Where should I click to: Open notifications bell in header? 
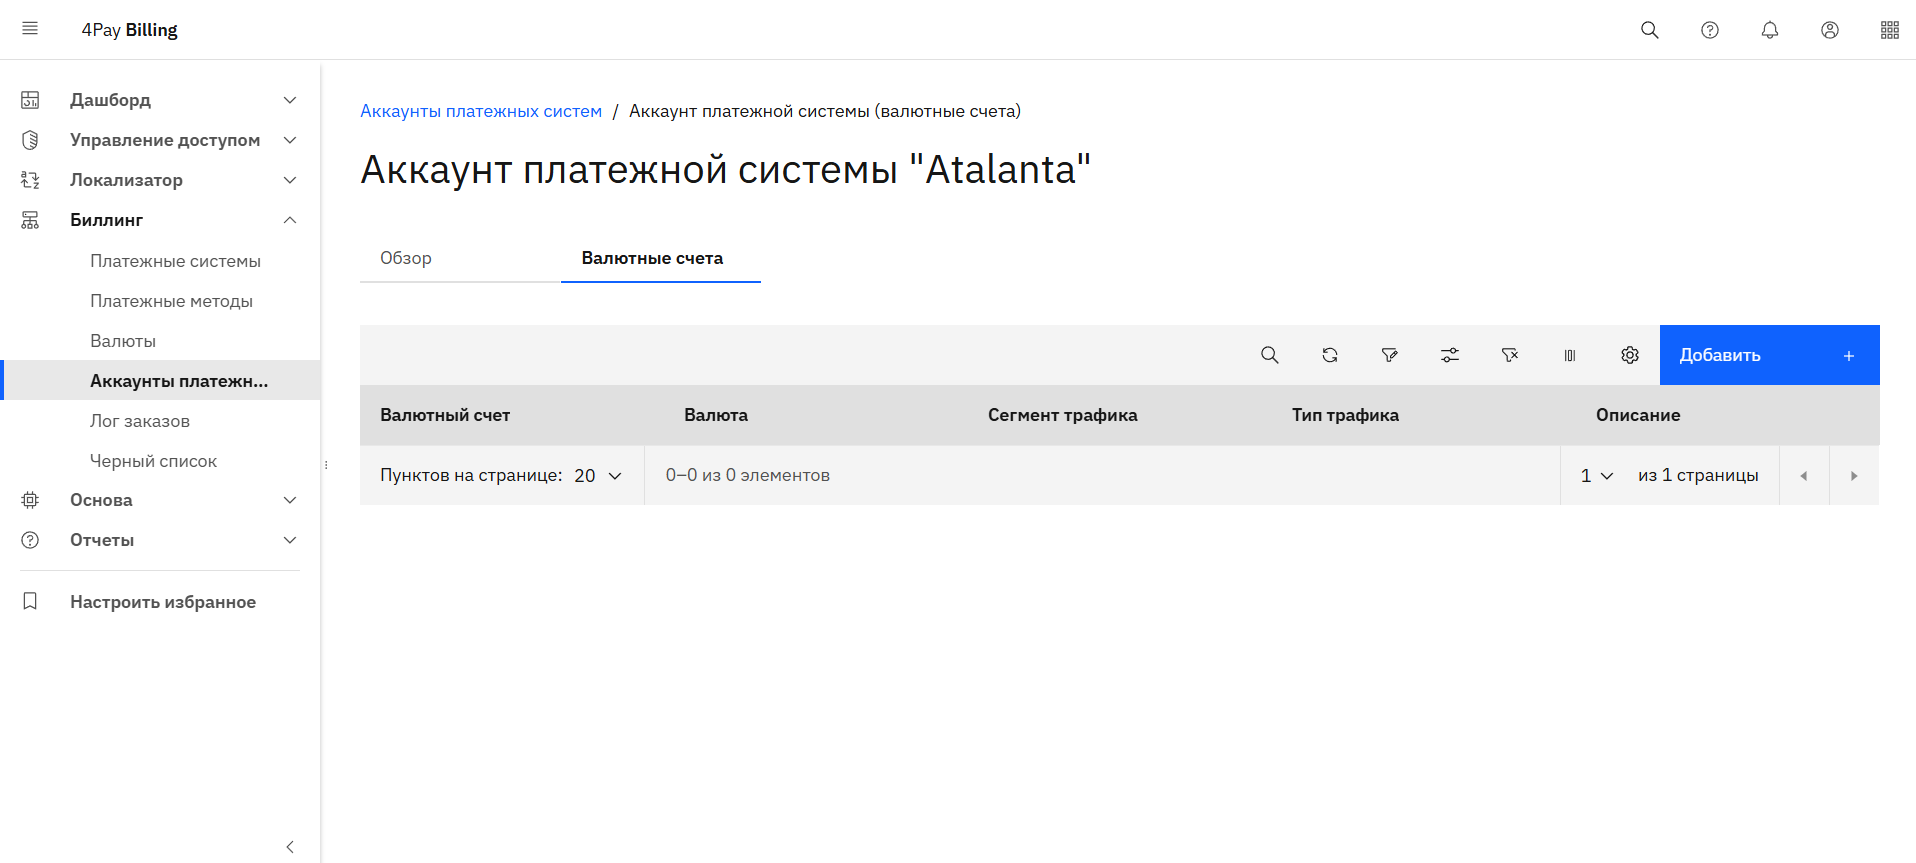point(1769,30)
